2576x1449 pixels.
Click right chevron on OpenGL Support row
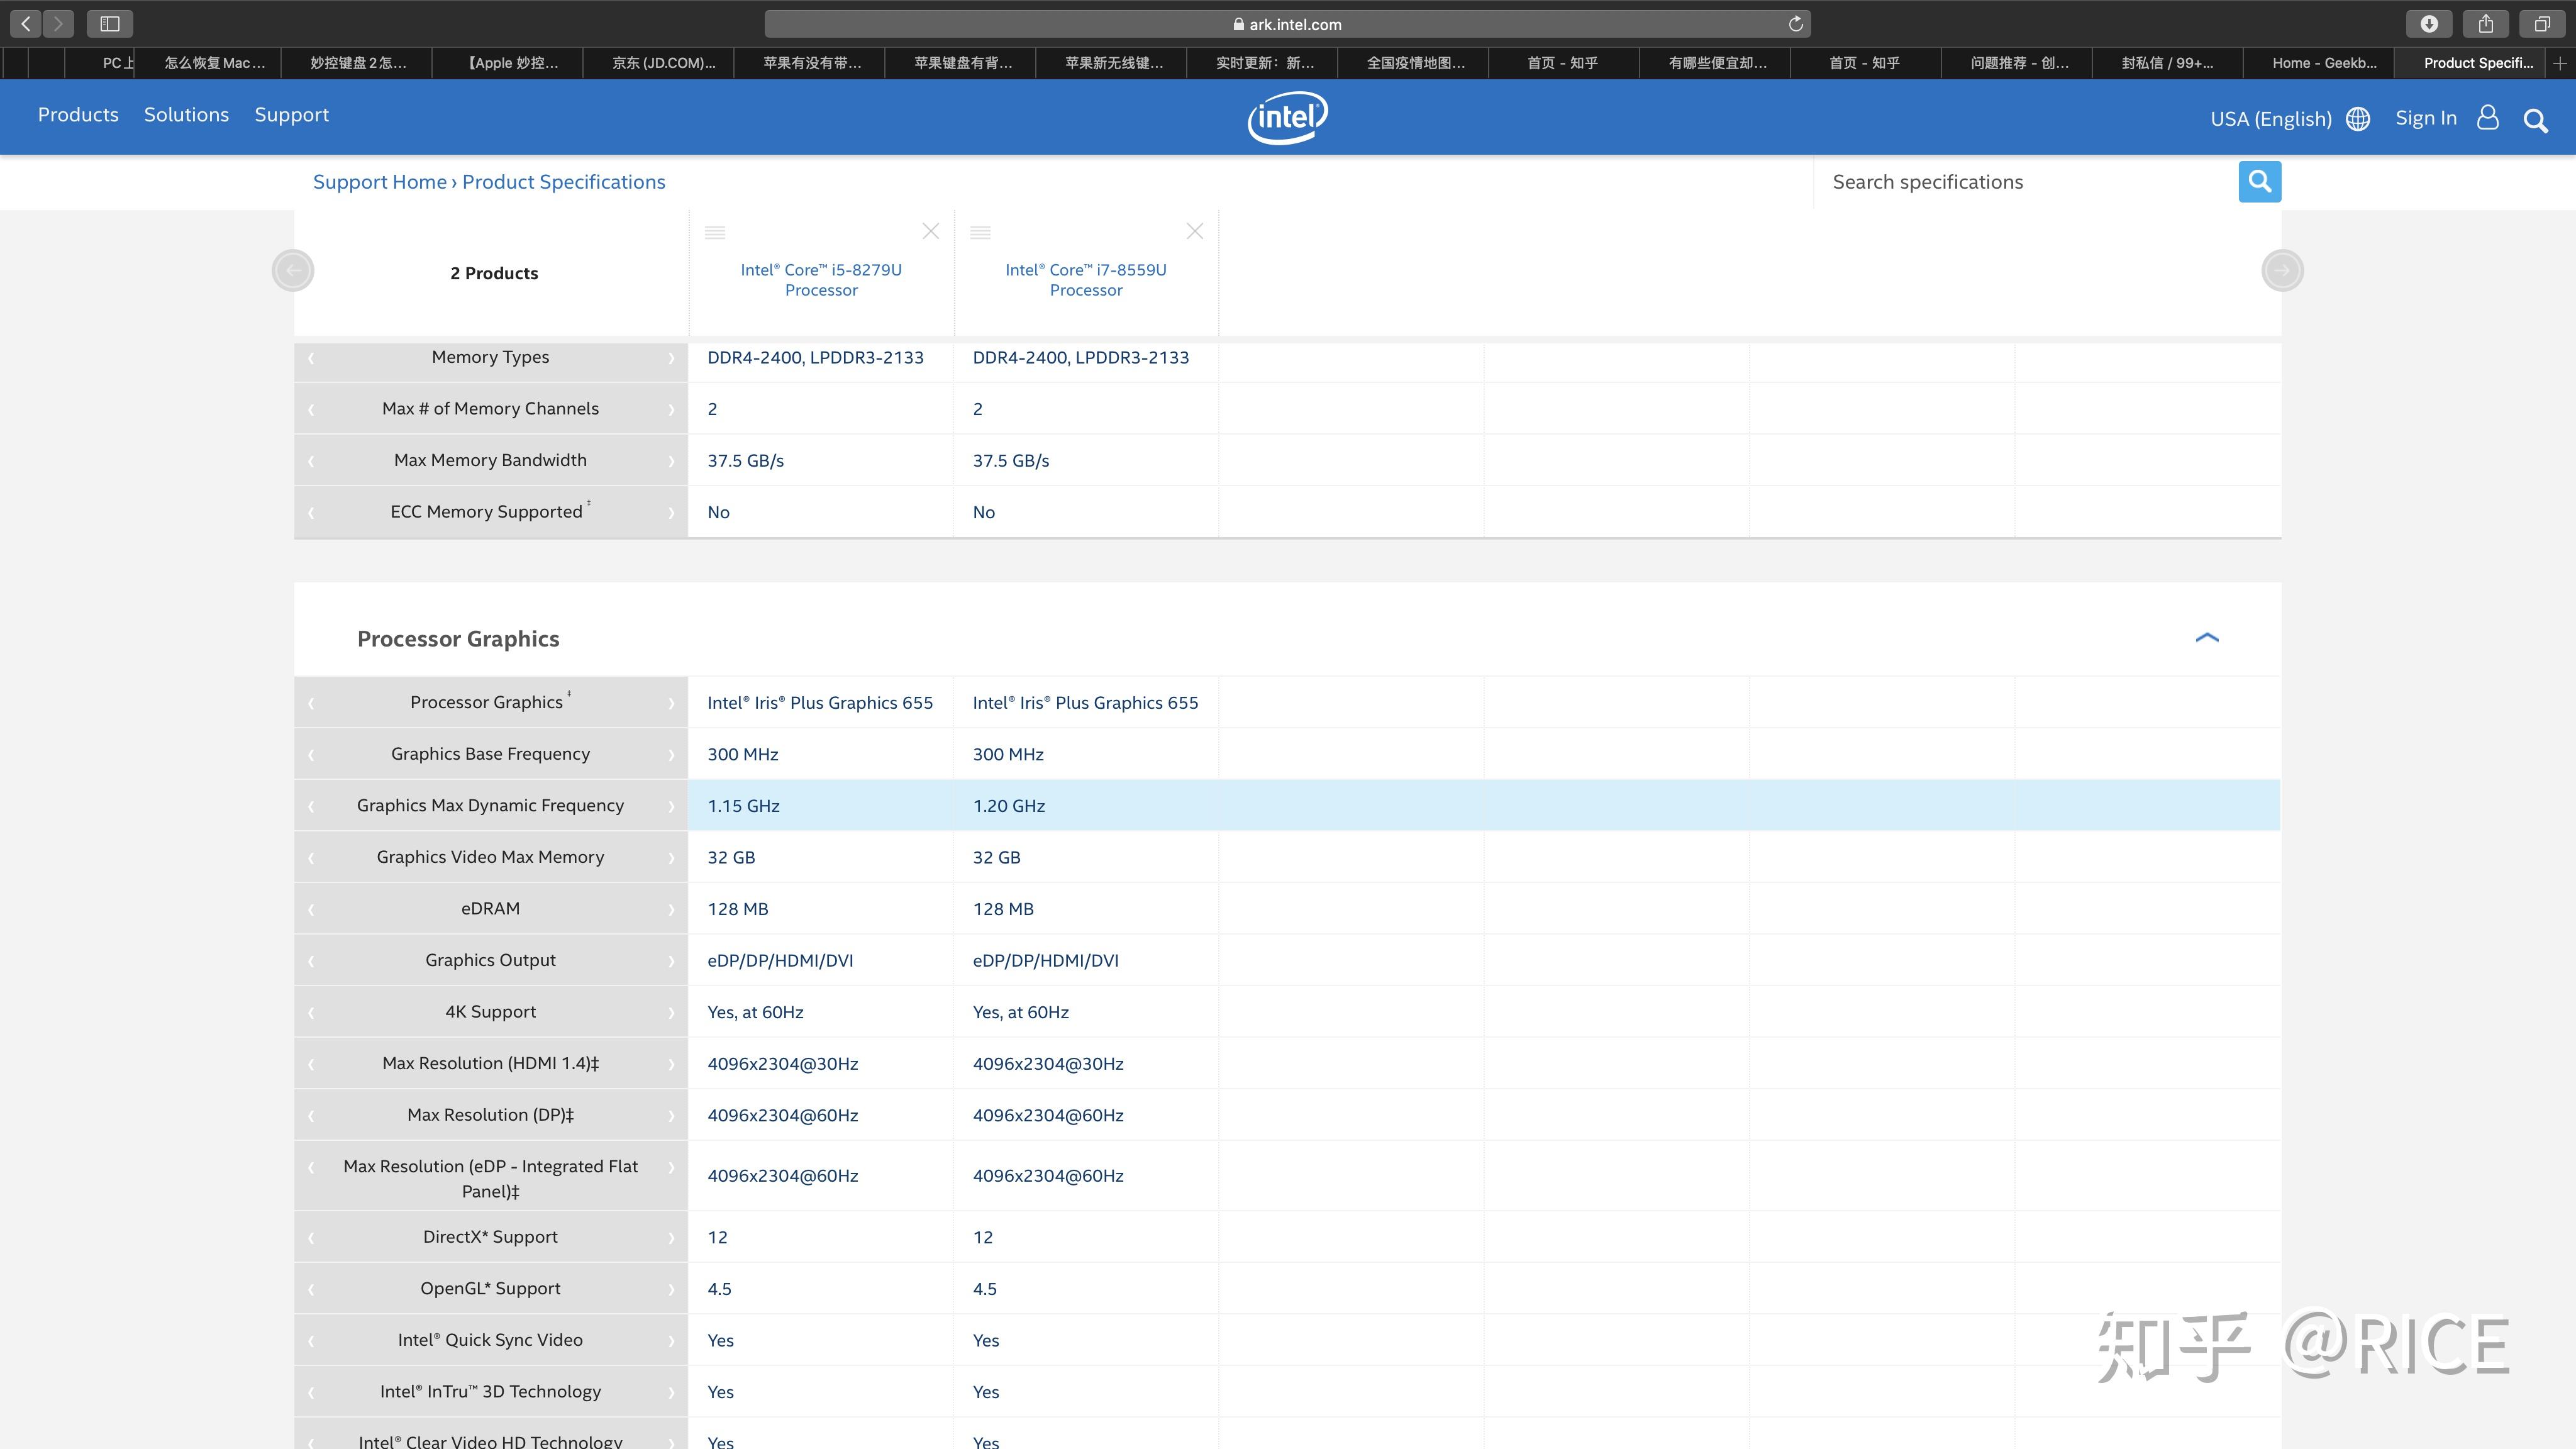pyautogui.click(x=671, y=1290)
